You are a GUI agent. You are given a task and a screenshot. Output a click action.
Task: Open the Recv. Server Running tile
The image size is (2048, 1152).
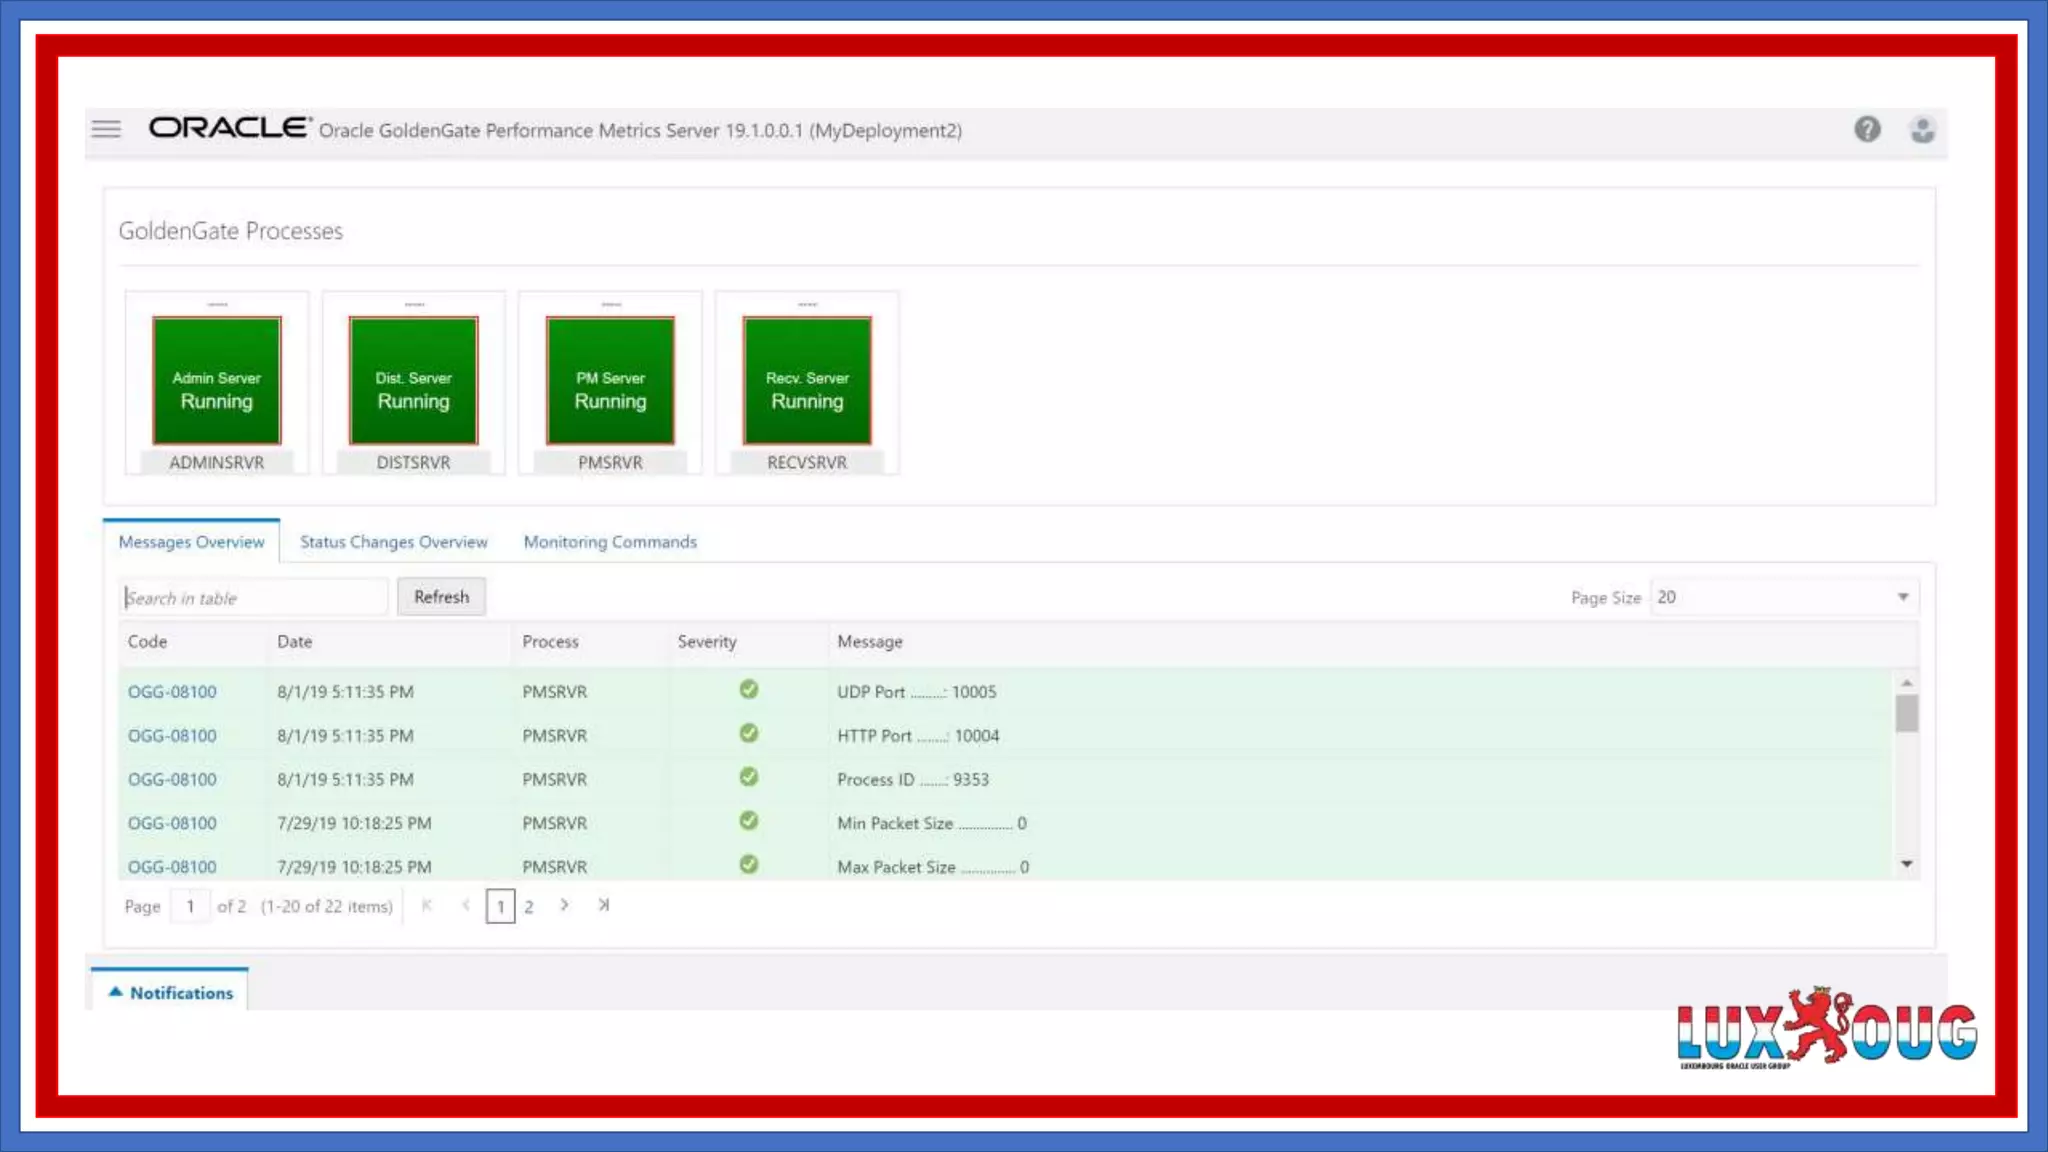[807, 381]
